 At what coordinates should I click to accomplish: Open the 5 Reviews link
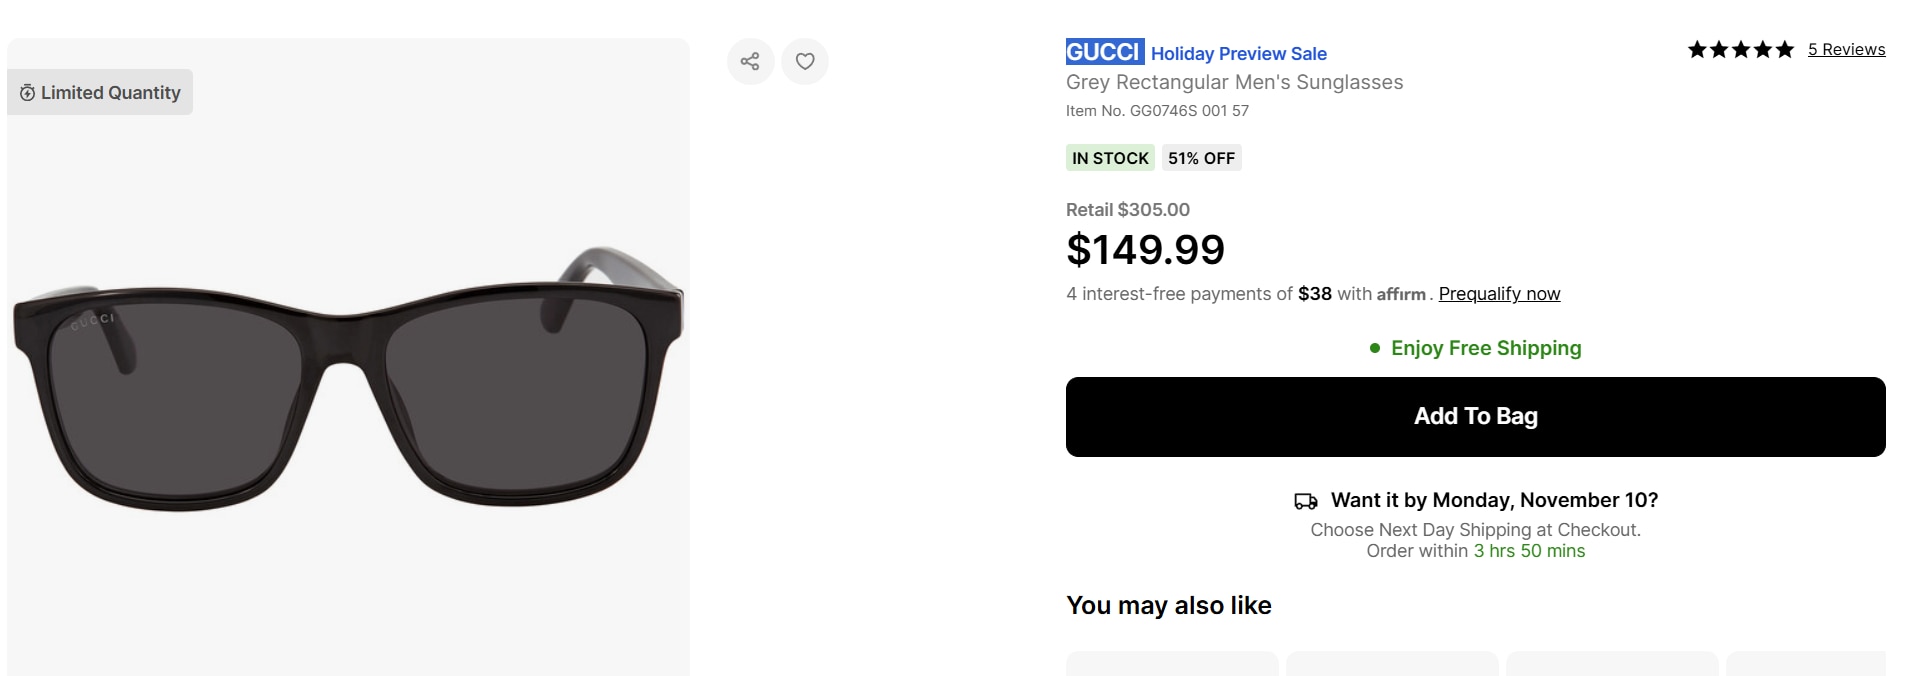1846,50
